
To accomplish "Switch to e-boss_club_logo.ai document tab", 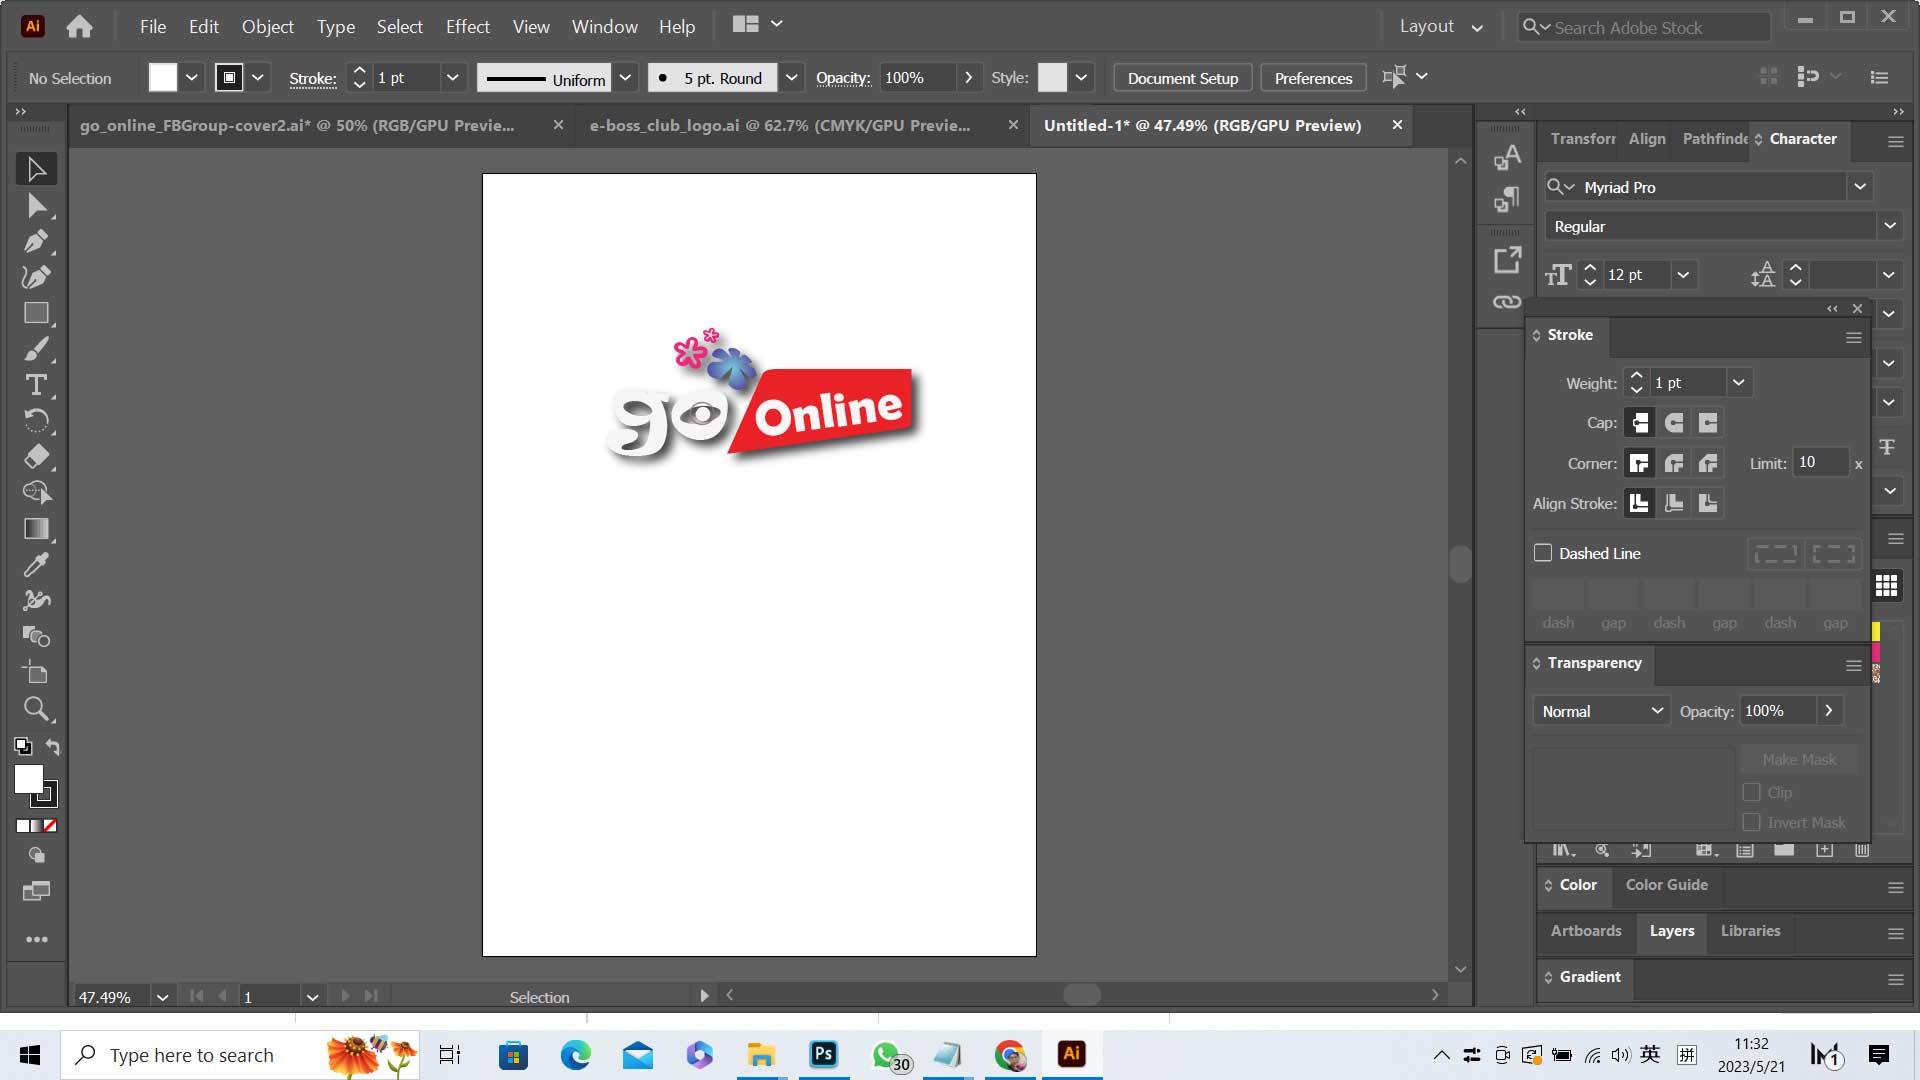I will click(780, 125).
